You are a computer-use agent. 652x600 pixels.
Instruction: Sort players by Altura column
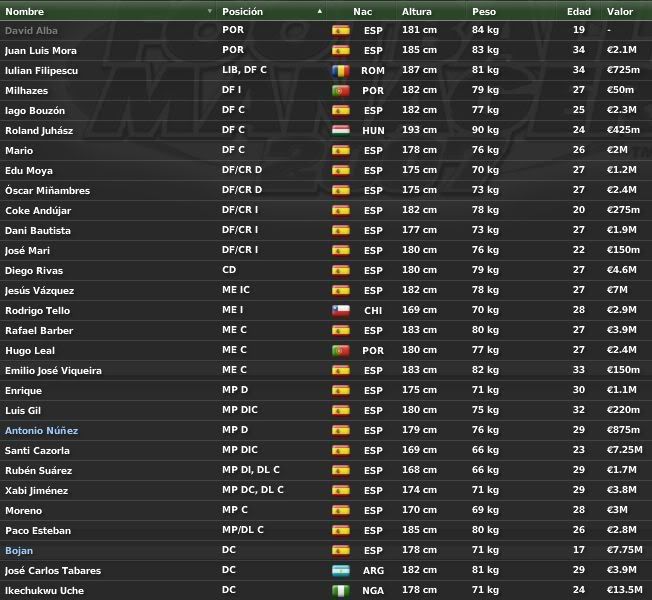click(417, 12)
